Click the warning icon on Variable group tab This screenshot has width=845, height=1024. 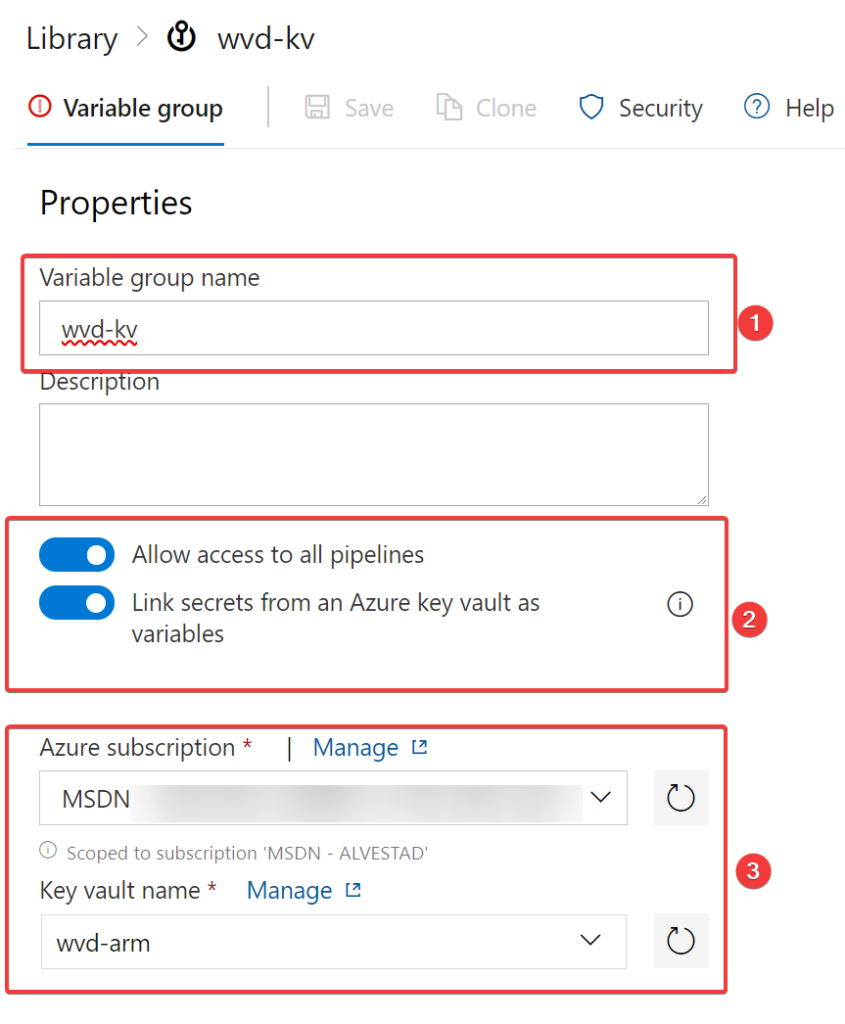click(x=40, y=107)
